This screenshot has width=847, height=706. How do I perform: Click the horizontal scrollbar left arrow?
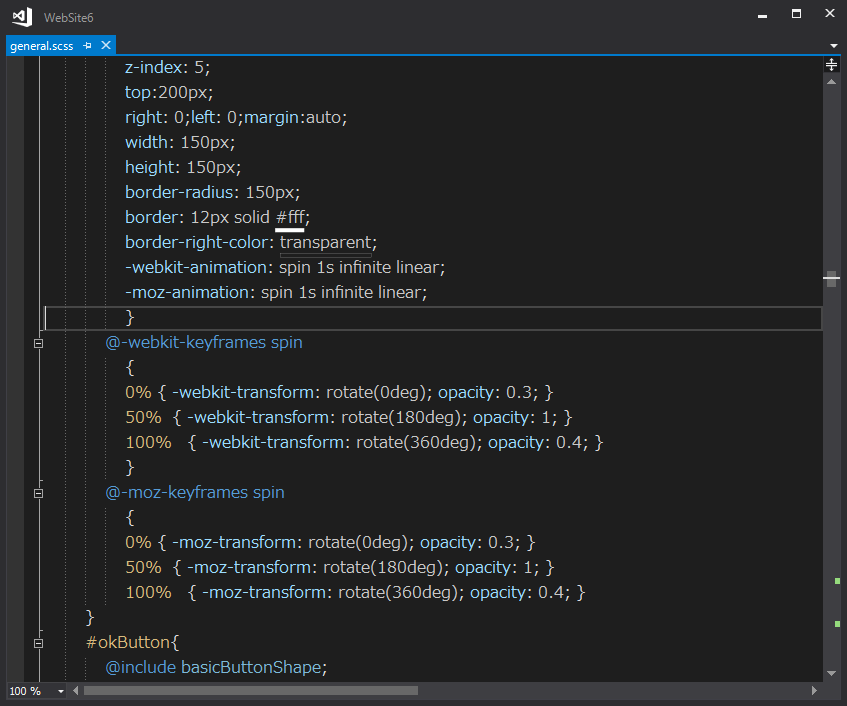76,691
